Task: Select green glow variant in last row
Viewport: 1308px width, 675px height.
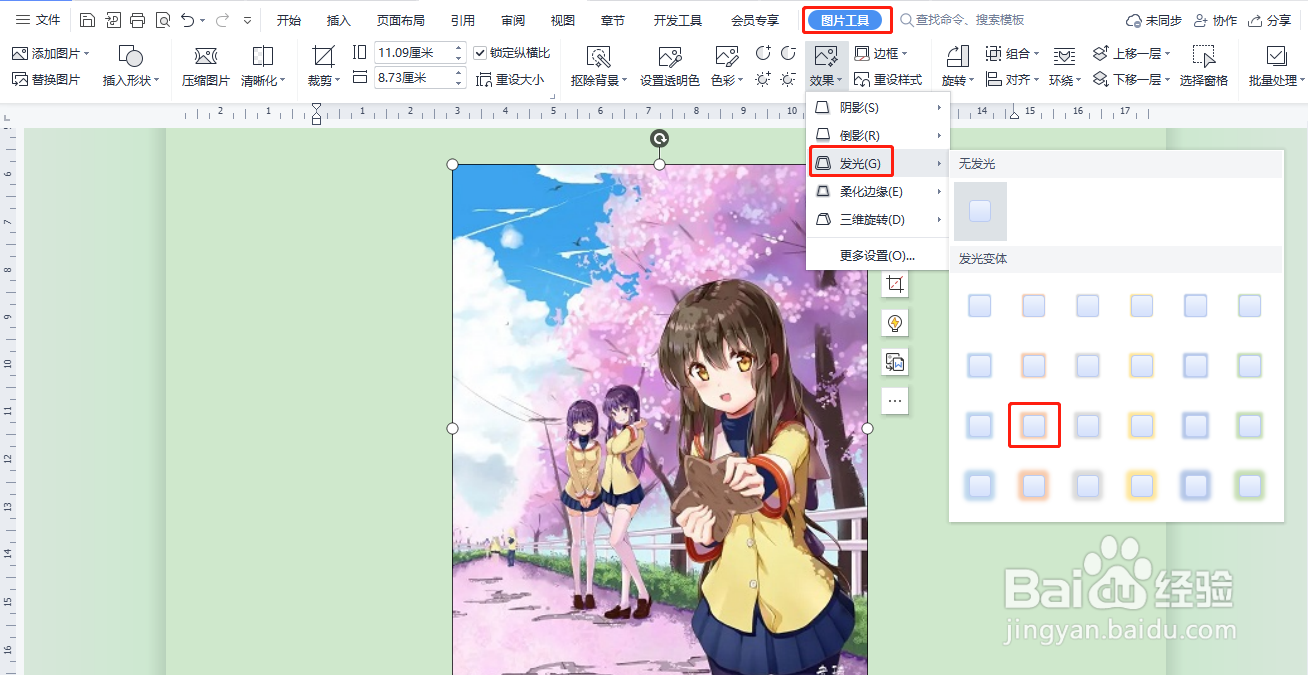Action: click(1250, 486)
